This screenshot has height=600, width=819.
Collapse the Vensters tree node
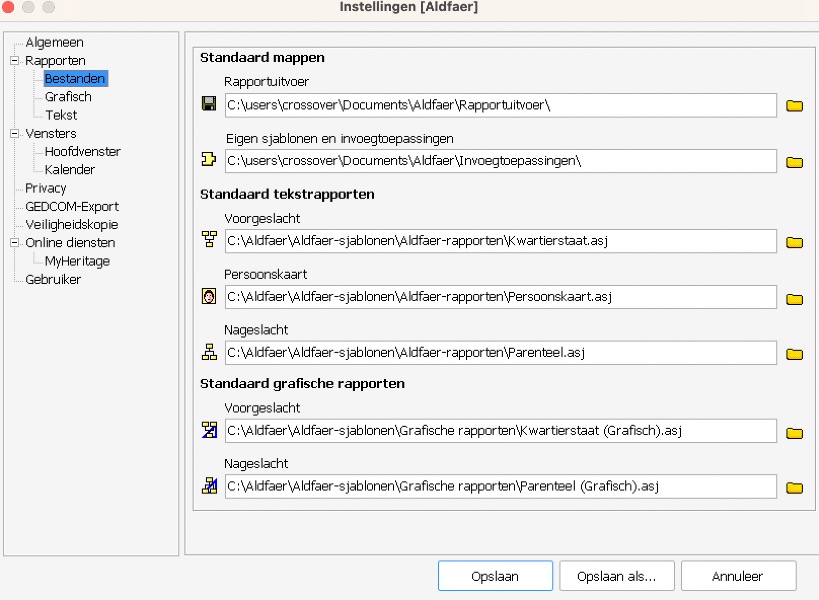(14, 134)
